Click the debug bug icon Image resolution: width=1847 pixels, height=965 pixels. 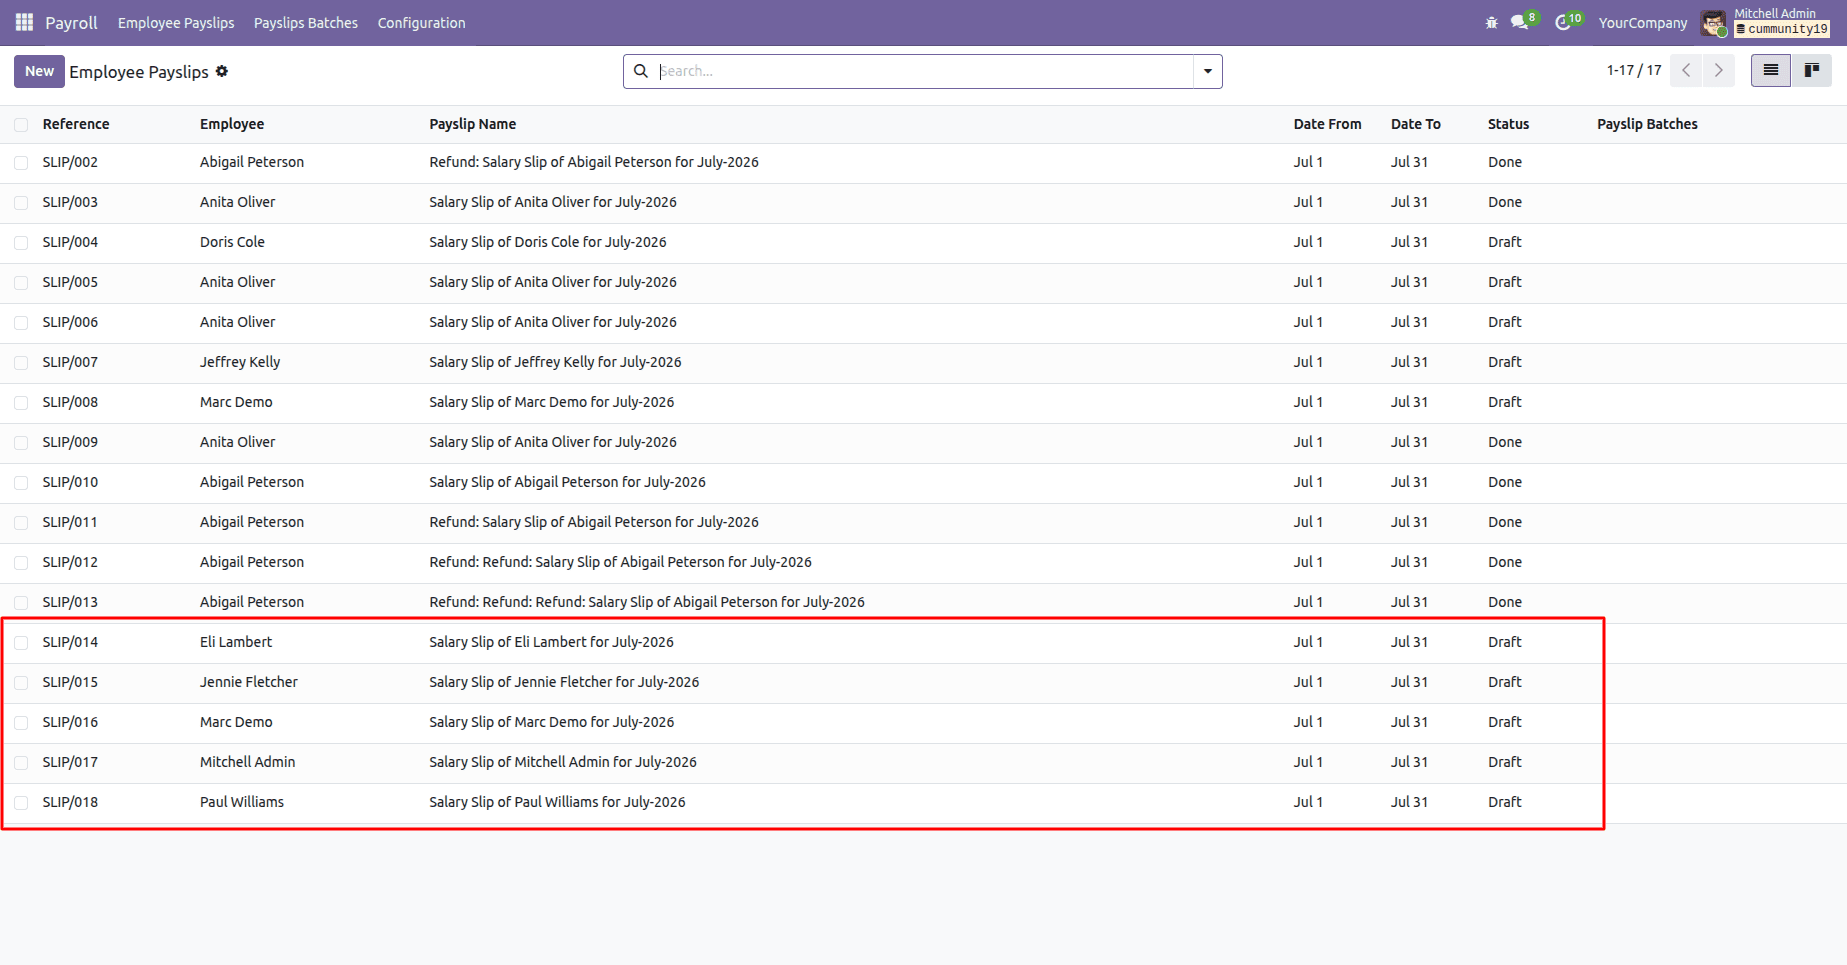[1491, 22]
